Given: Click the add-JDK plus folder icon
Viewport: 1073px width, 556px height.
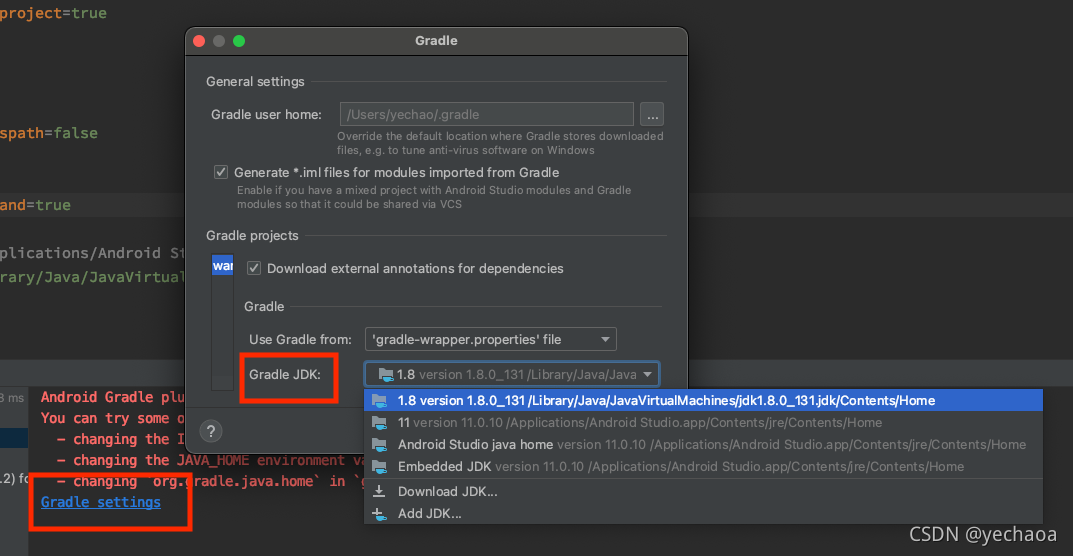Looking at the screenshot, I should click(378, 514).
